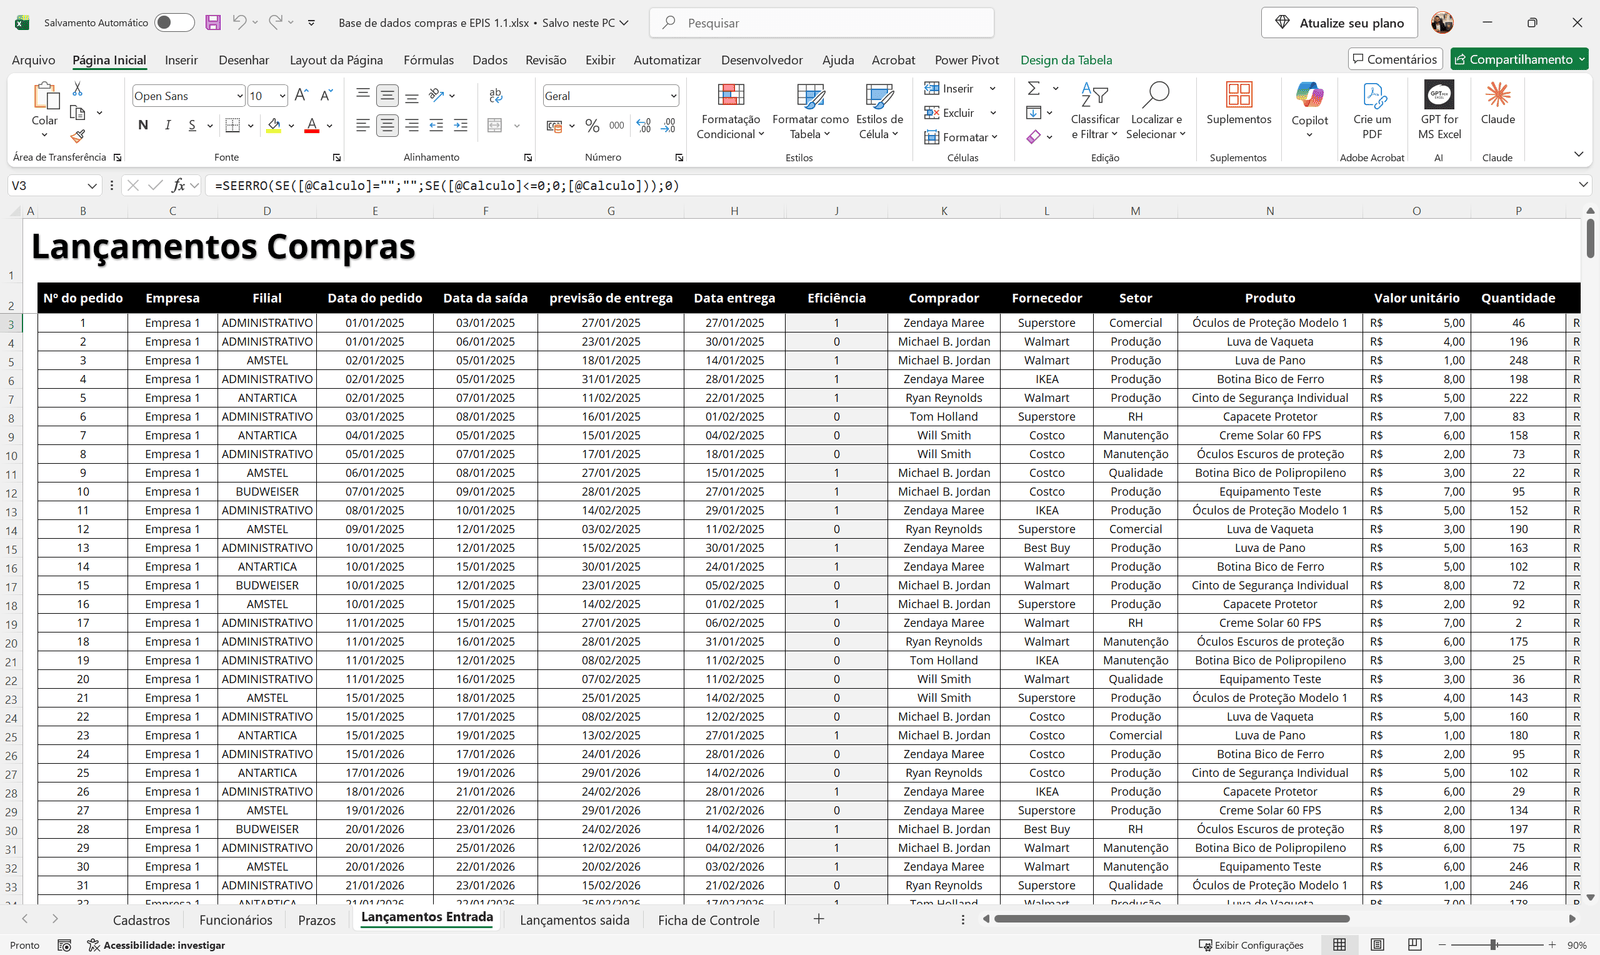Click the increase indent icon

460,125
